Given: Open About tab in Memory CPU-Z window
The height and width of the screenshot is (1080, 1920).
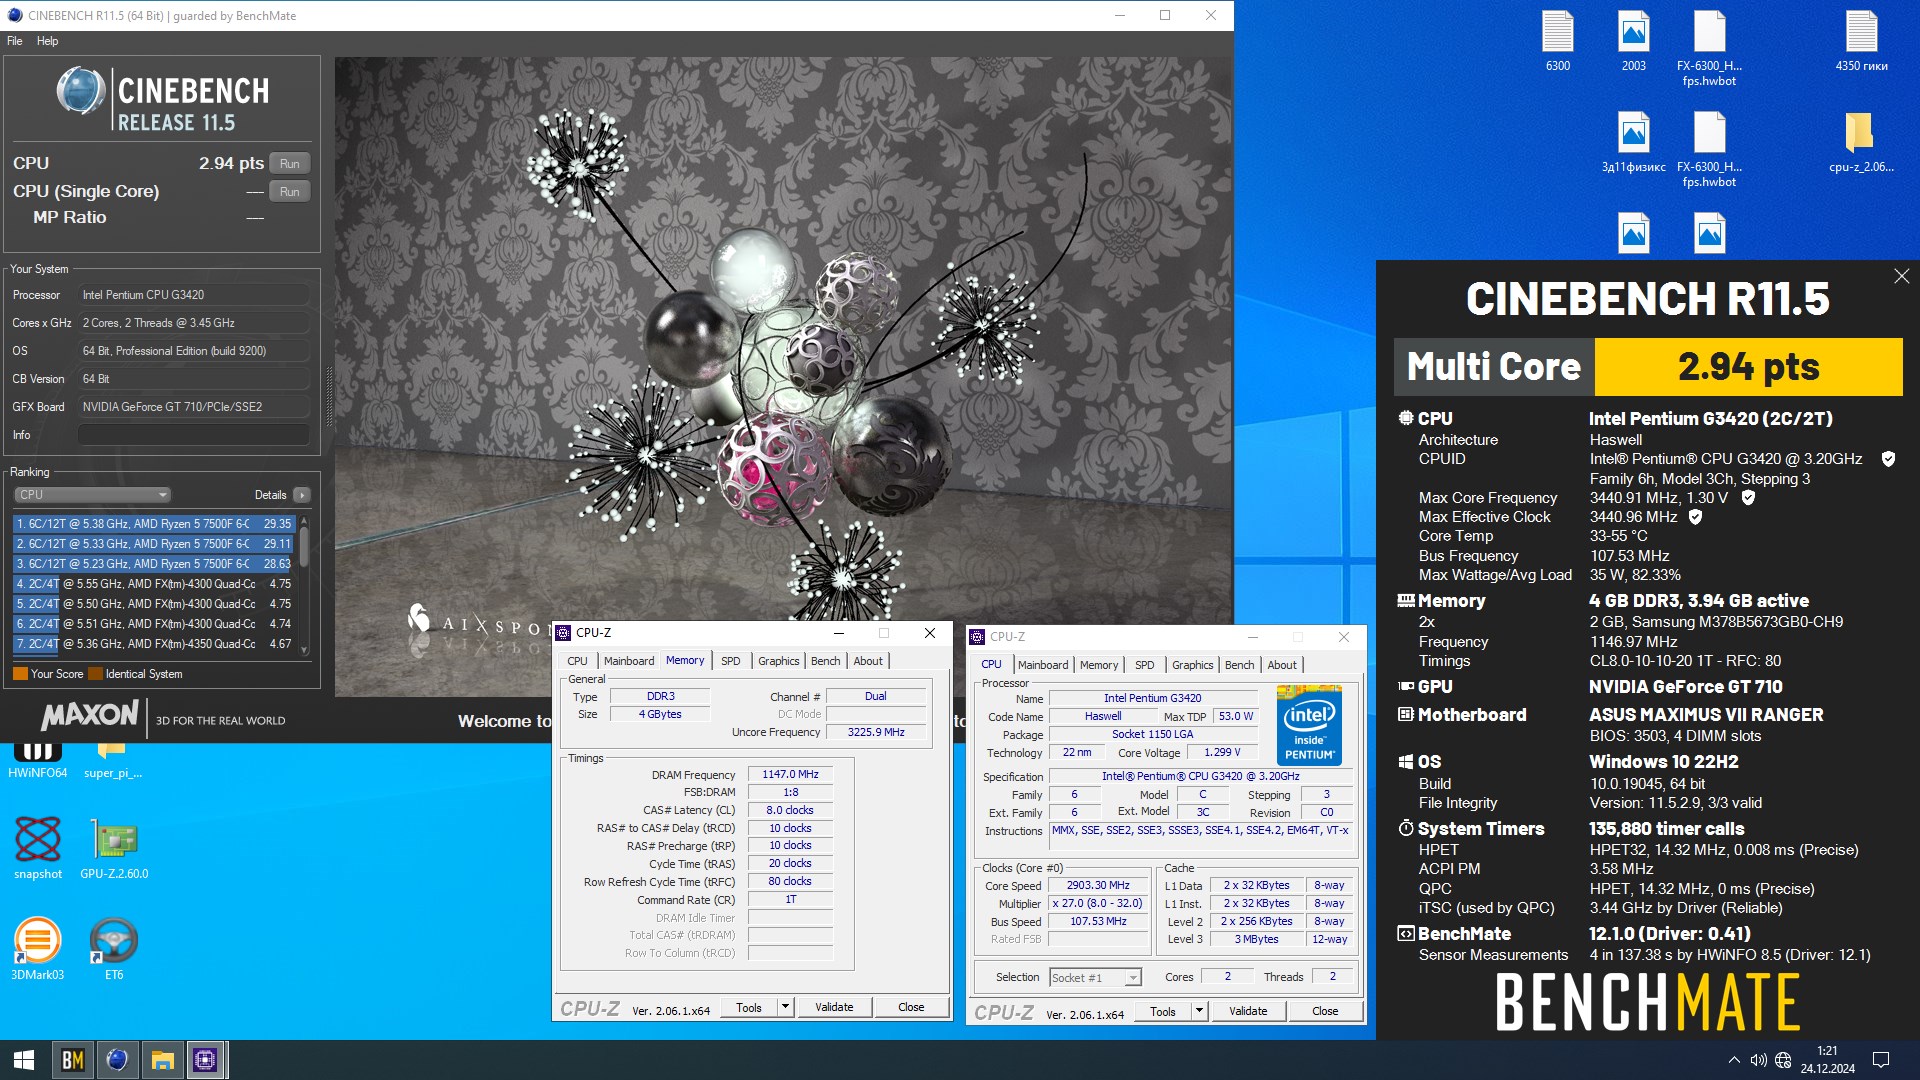Looking at the screenshot, I should pos(868,661).
